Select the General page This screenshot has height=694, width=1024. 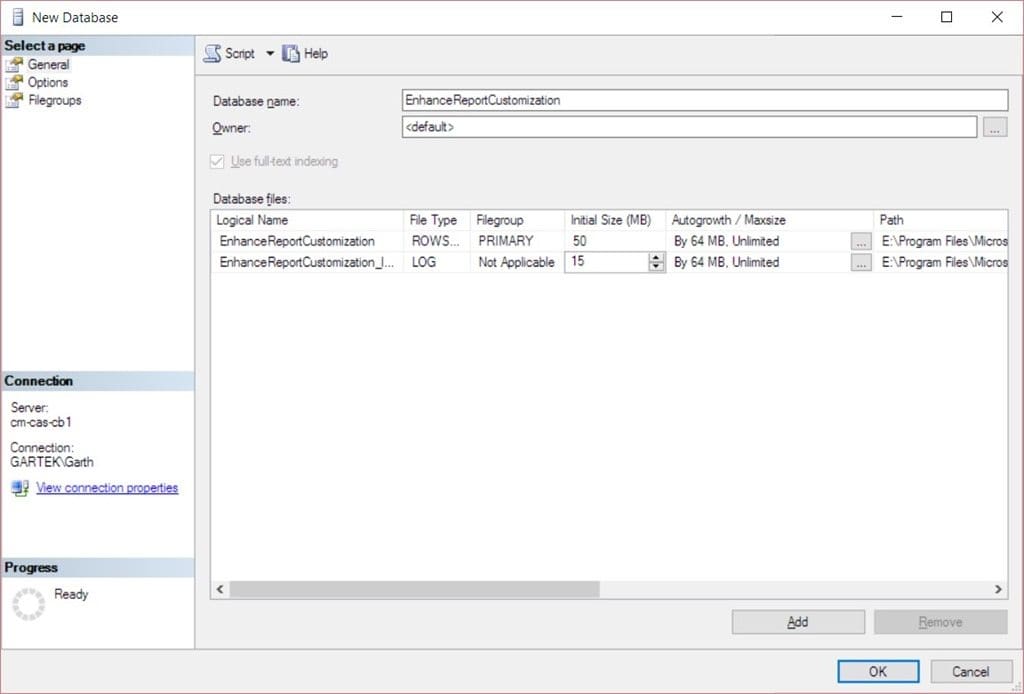48,65
